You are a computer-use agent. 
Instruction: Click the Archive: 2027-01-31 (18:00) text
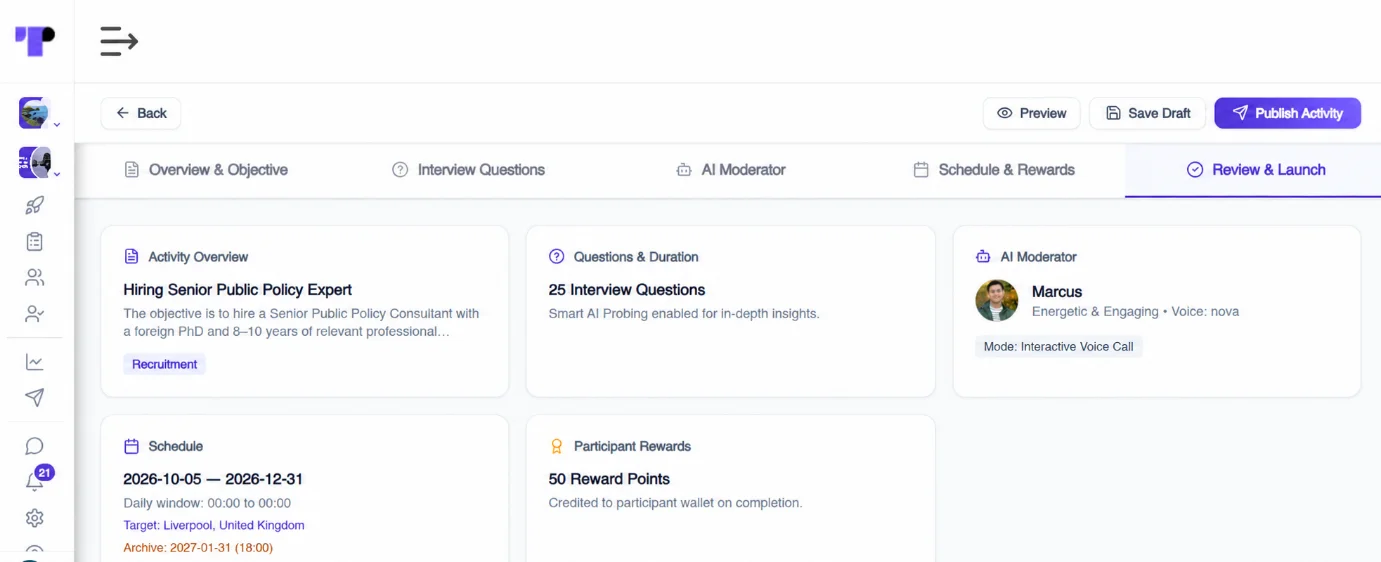click(x=198, y=548)
